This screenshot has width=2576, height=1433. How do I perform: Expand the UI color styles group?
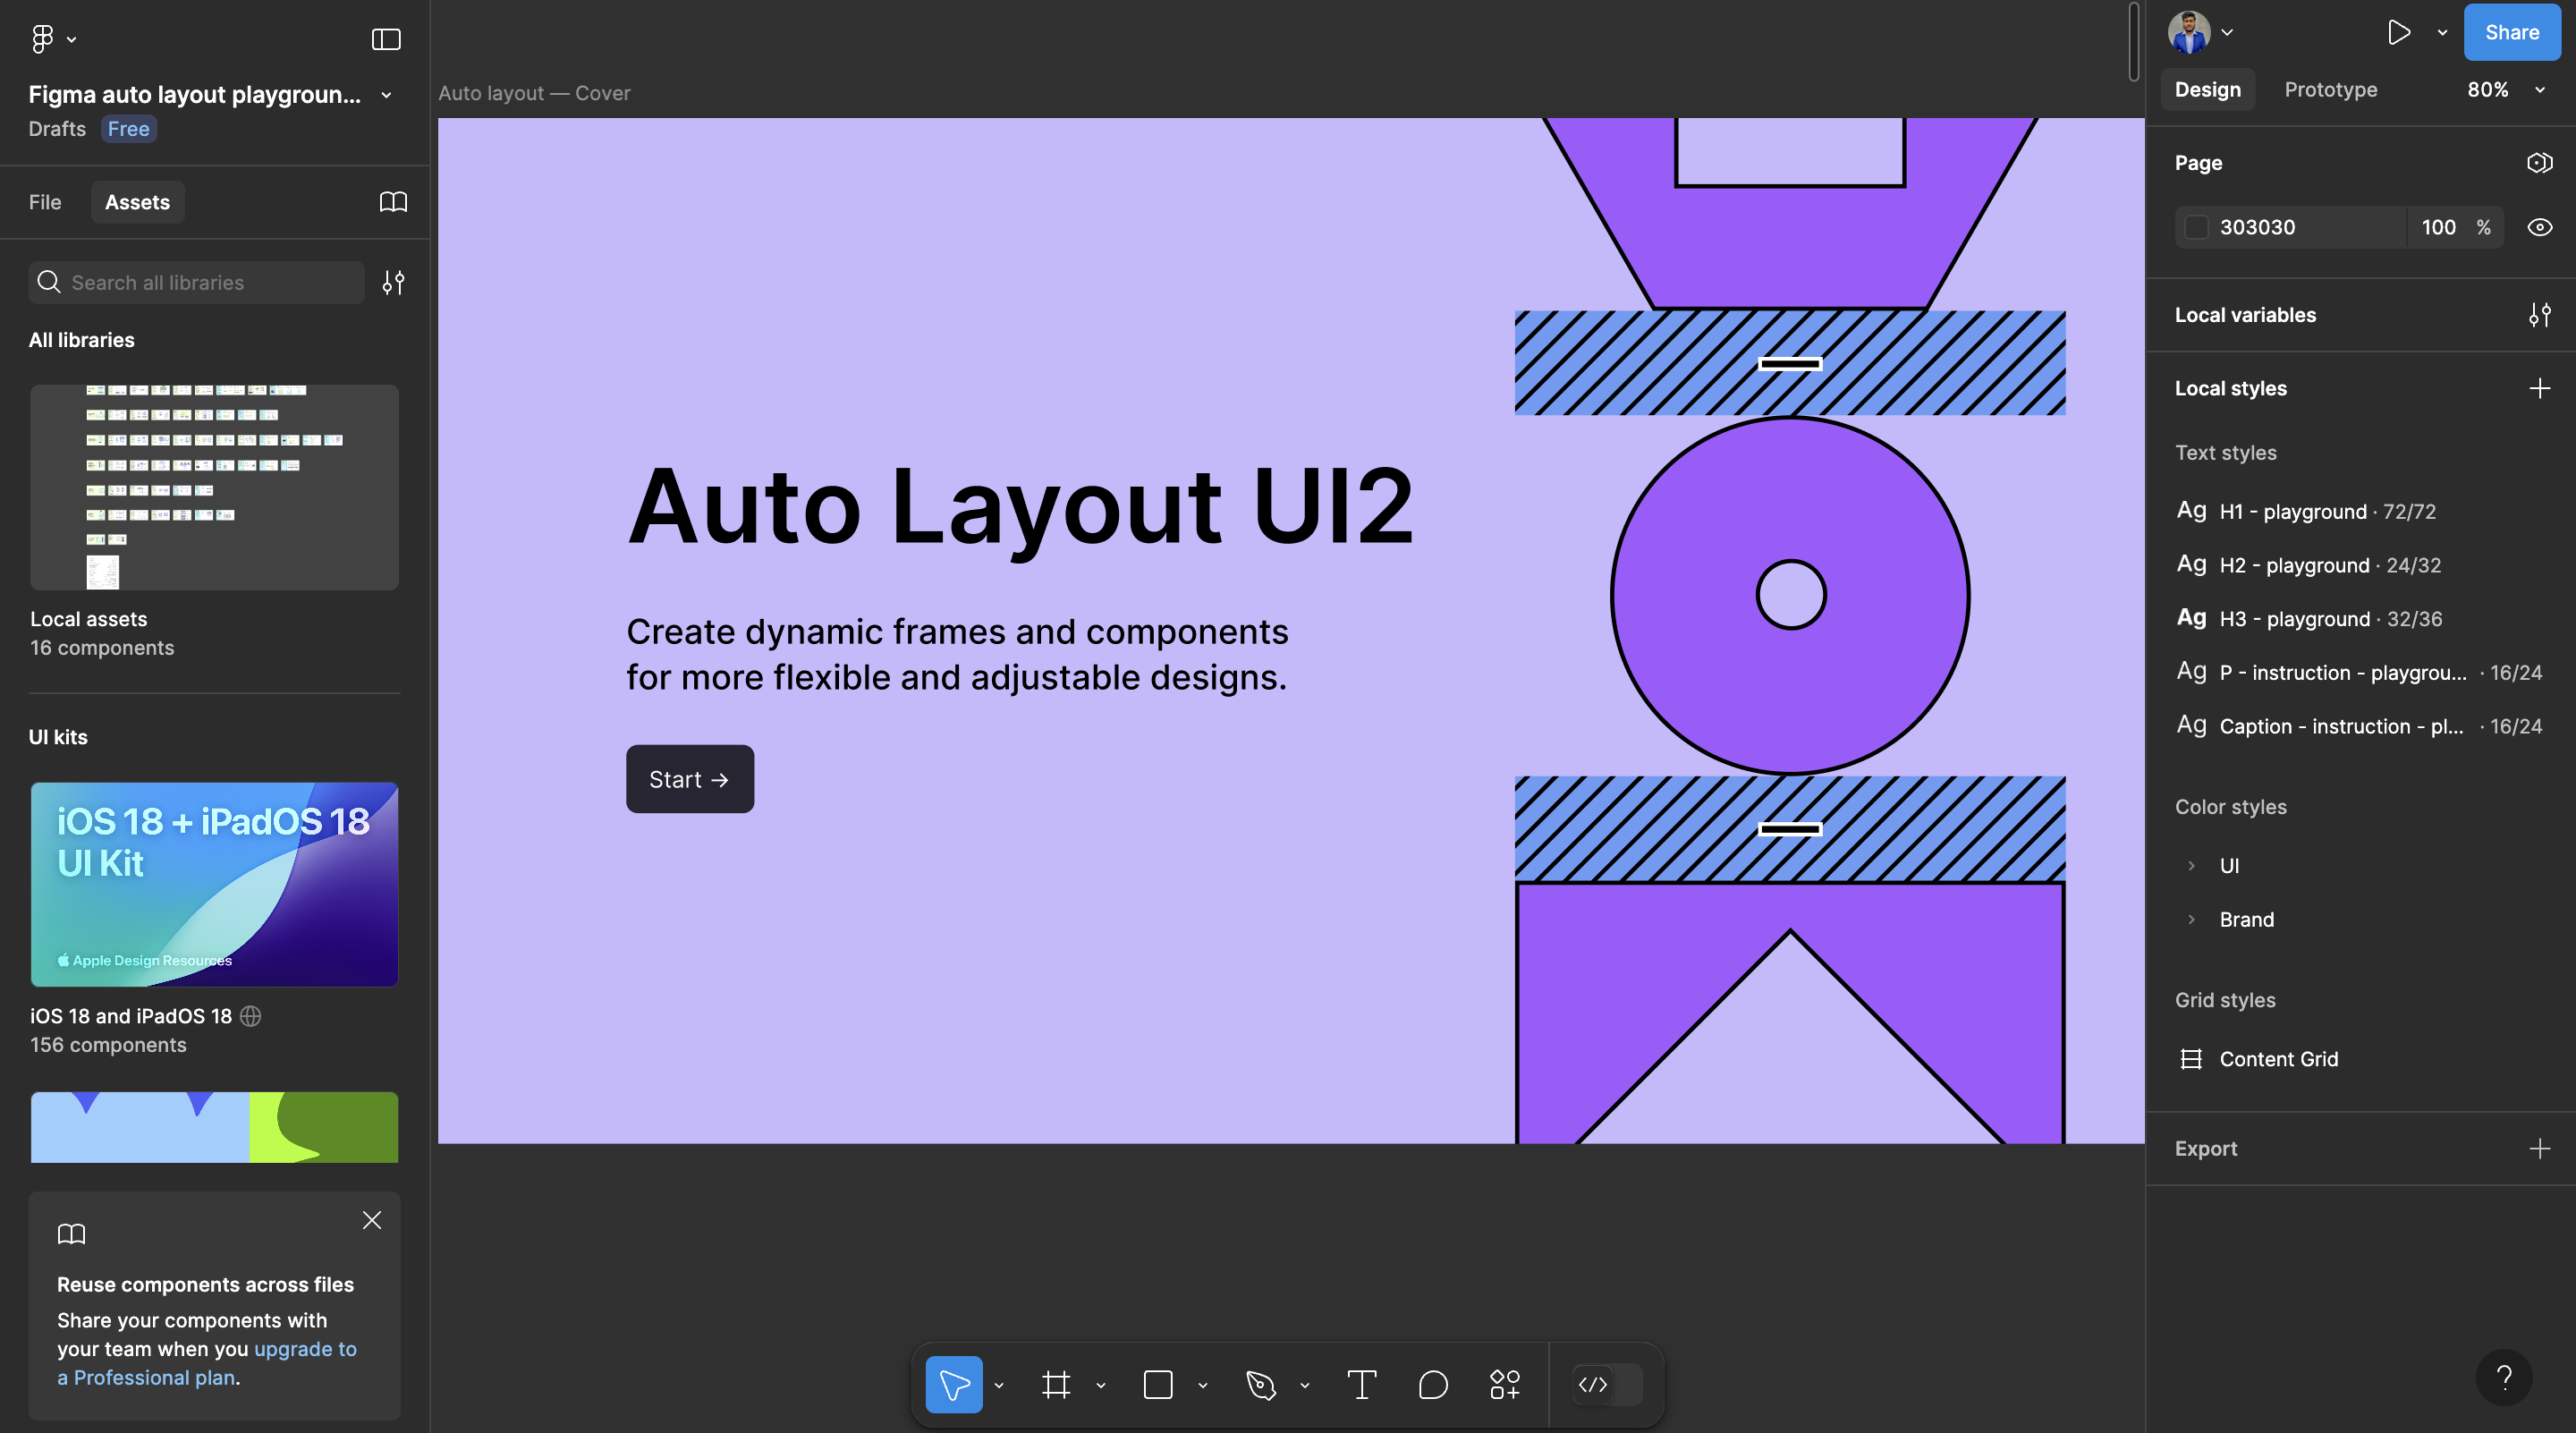(x=2191, y=866)
